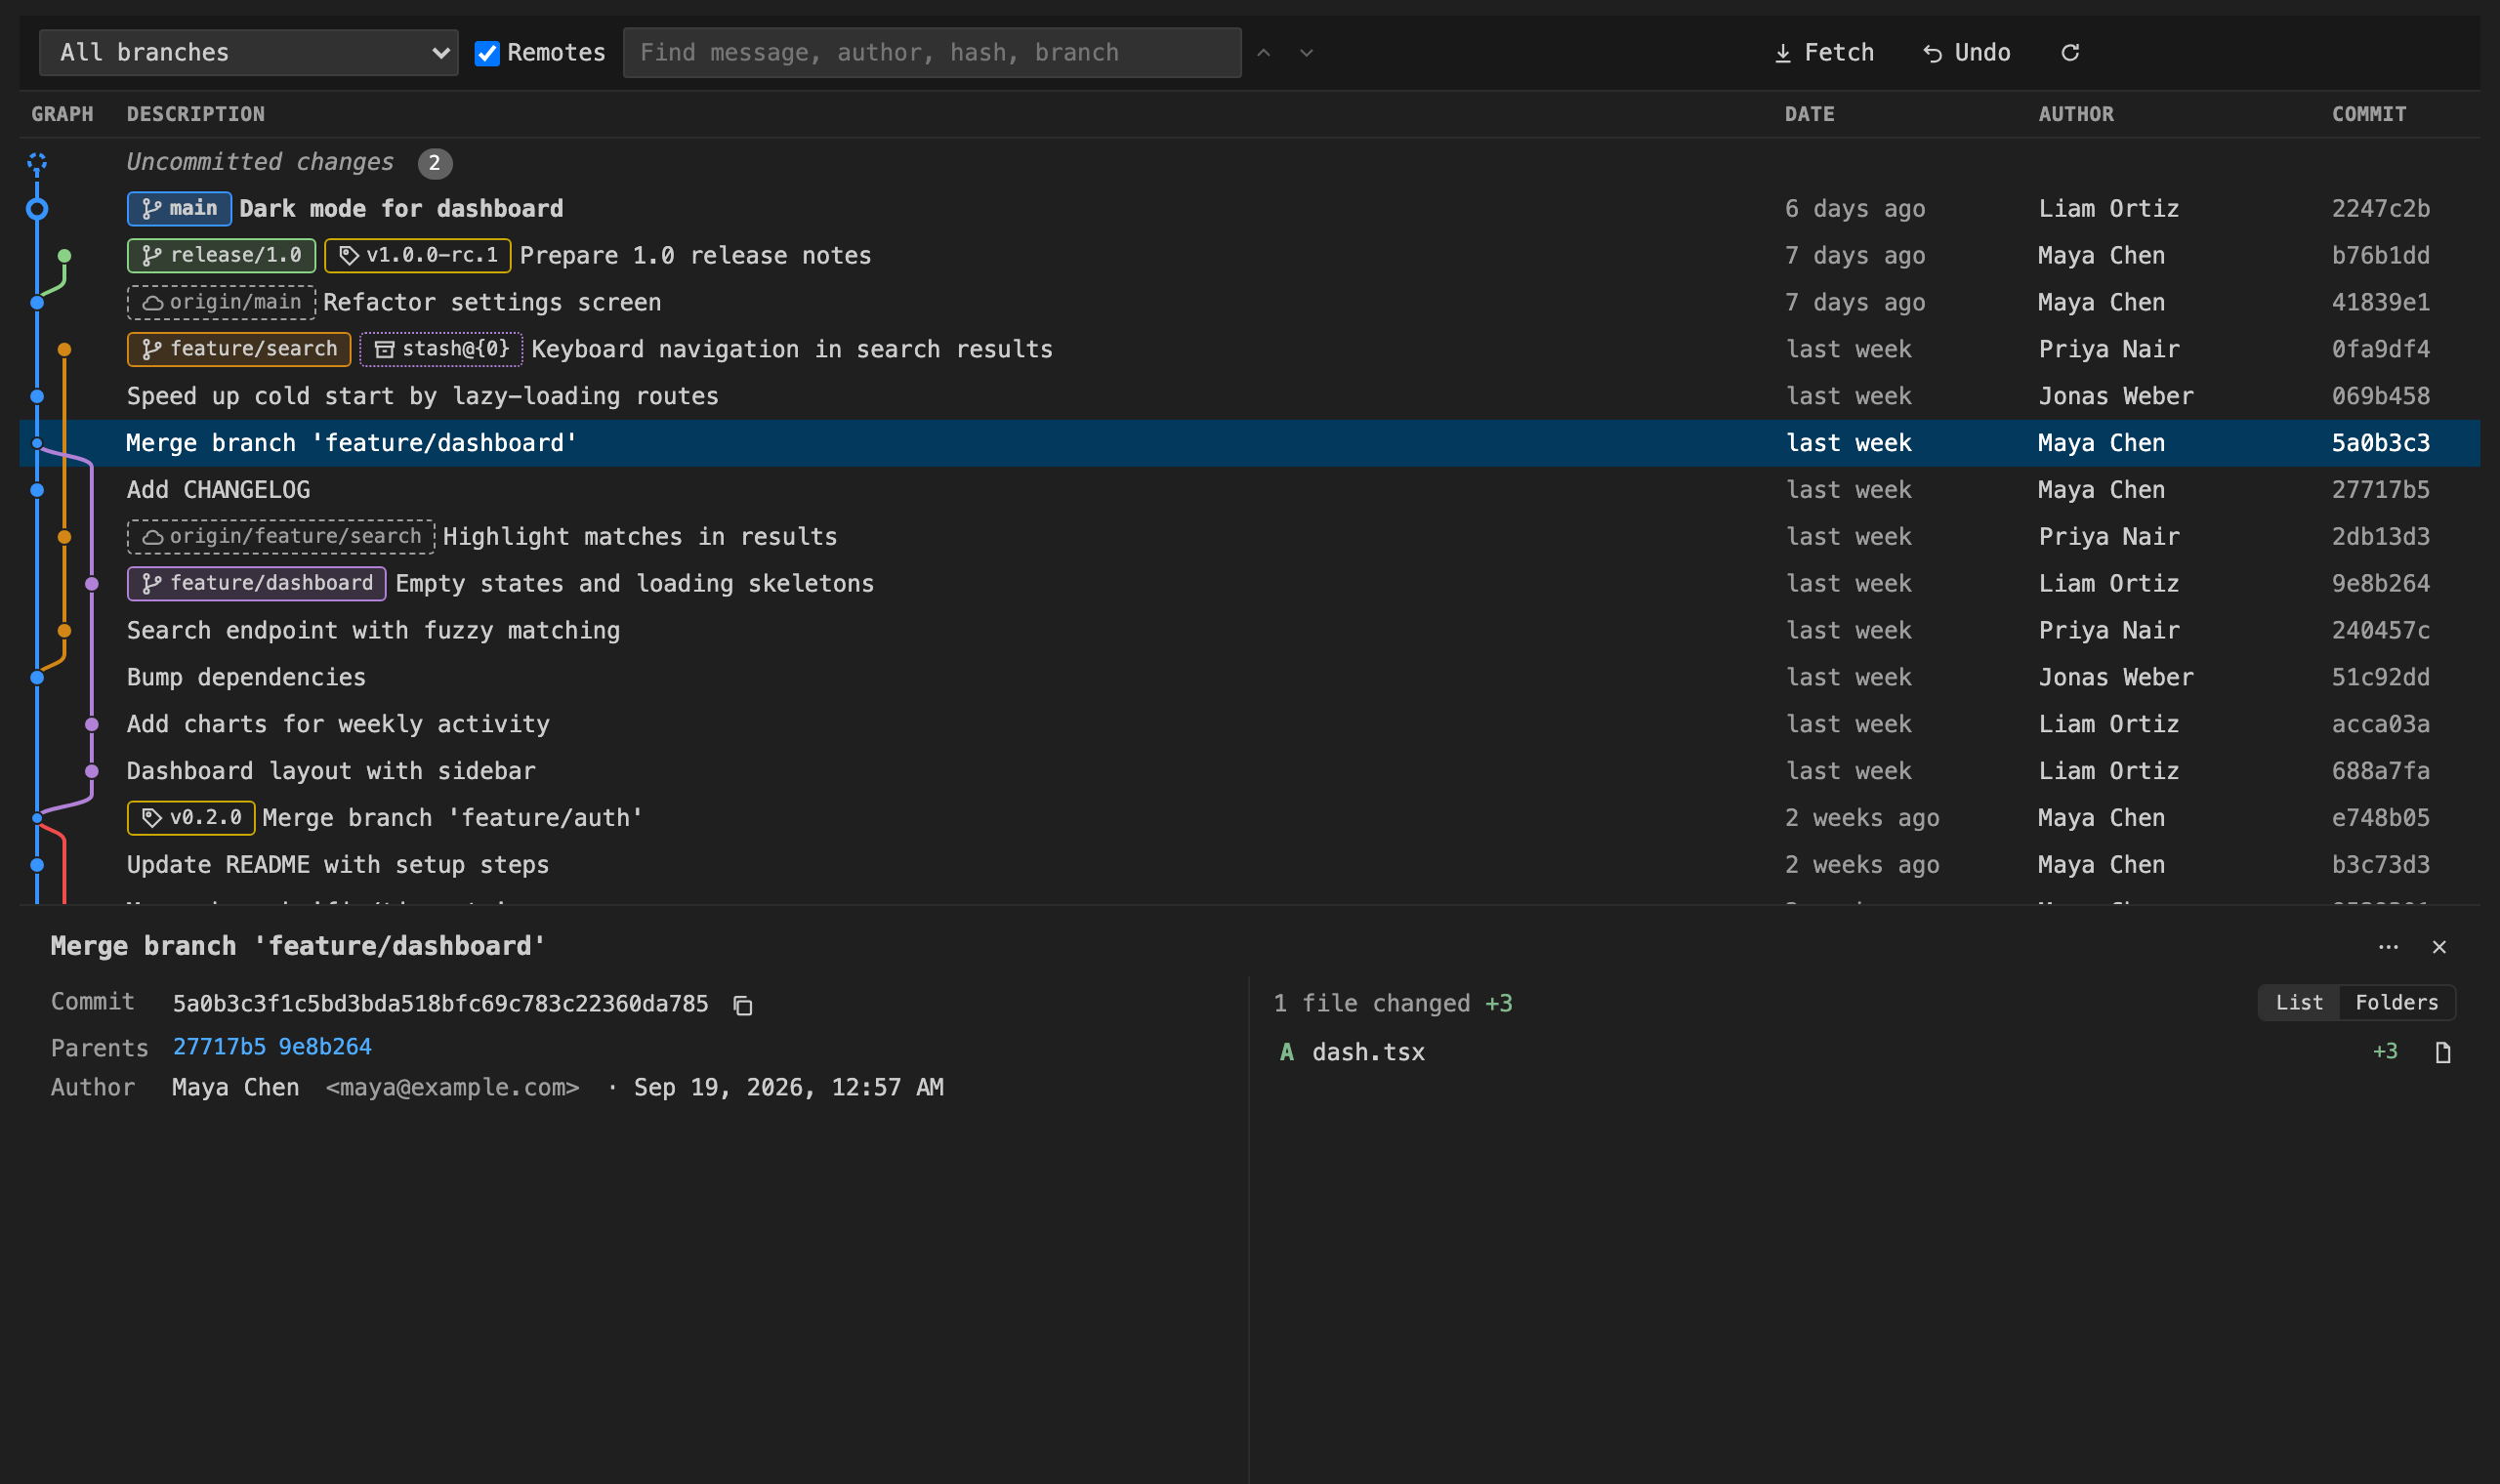Select the Merge branch 'feature/auth' commit

[1250, 818]
